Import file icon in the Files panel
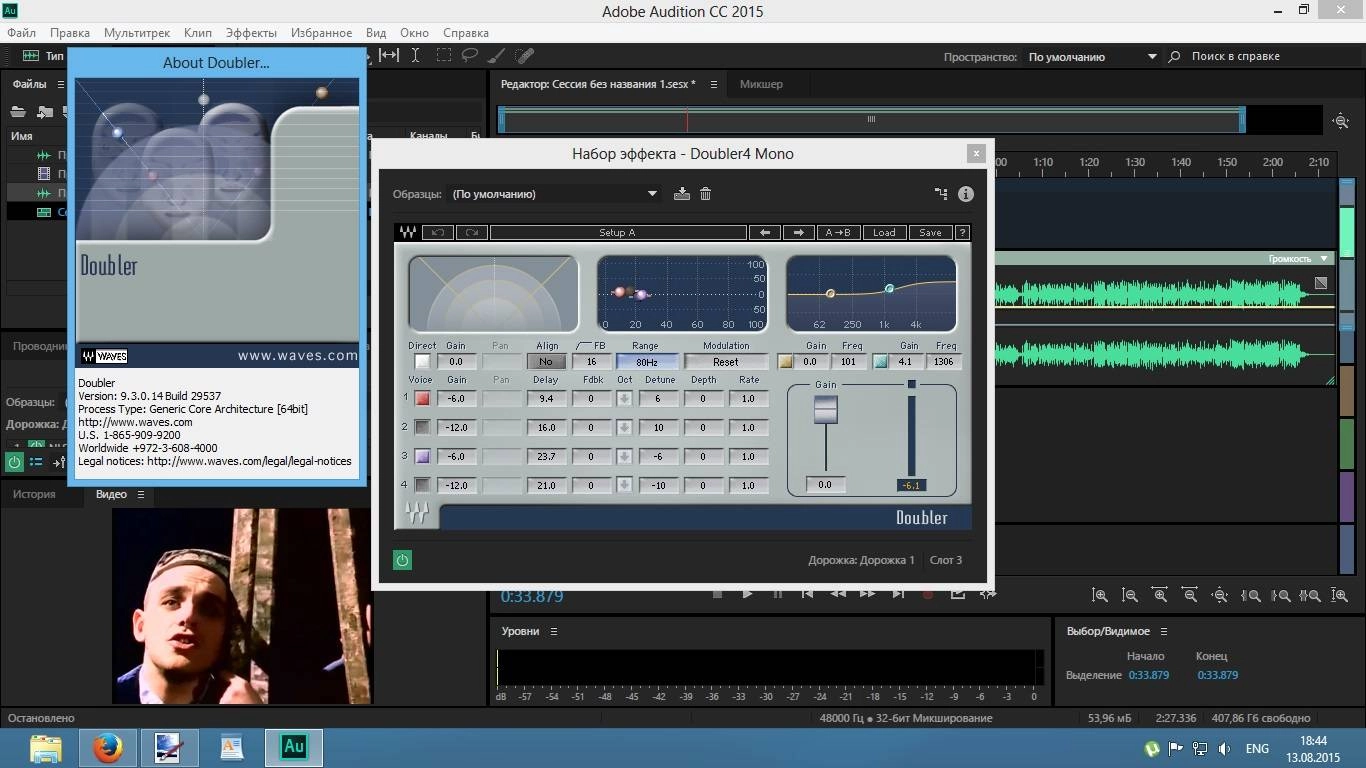The width and height of the screenshot is (1366, 768). 45,111
